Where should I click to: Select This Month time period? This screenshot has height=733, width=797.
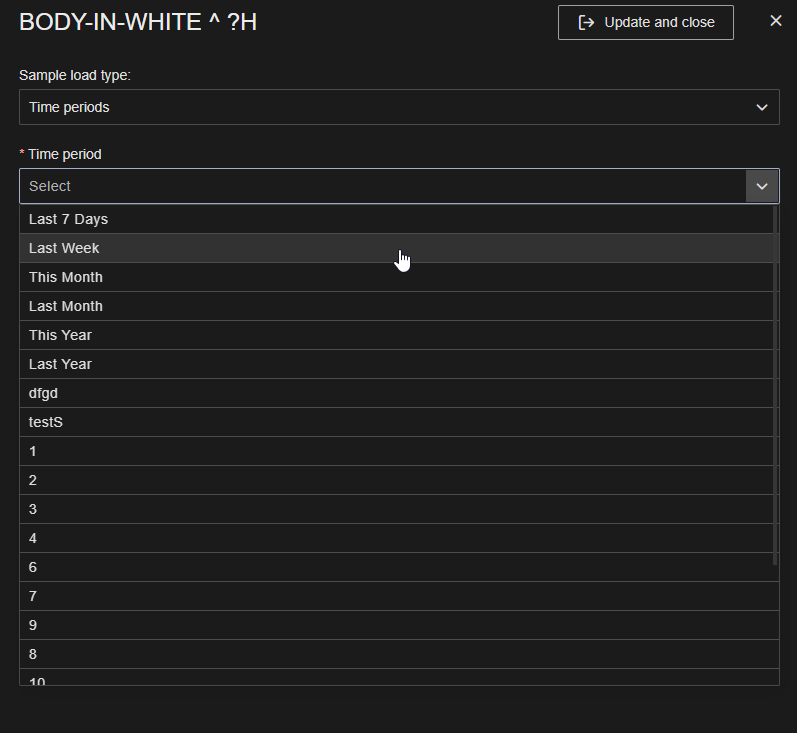66,277
